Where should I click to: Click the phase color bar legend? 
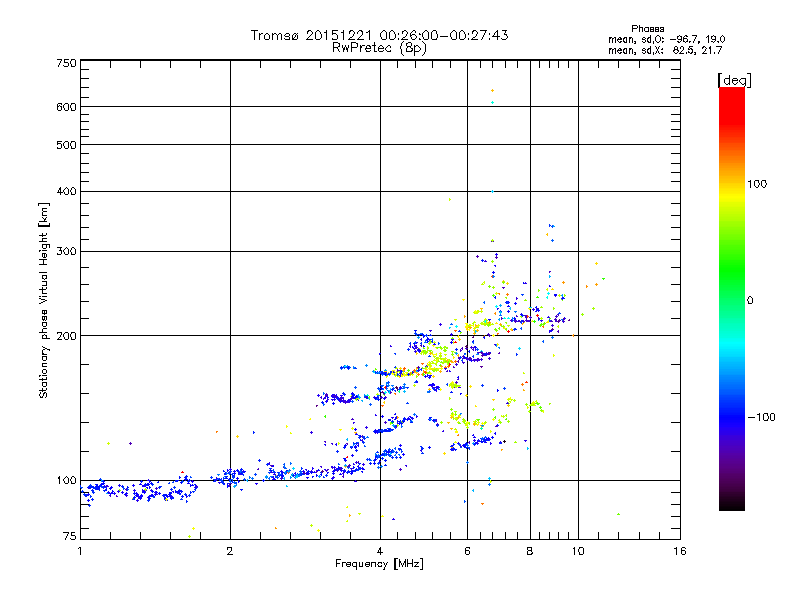click(732, 298)
